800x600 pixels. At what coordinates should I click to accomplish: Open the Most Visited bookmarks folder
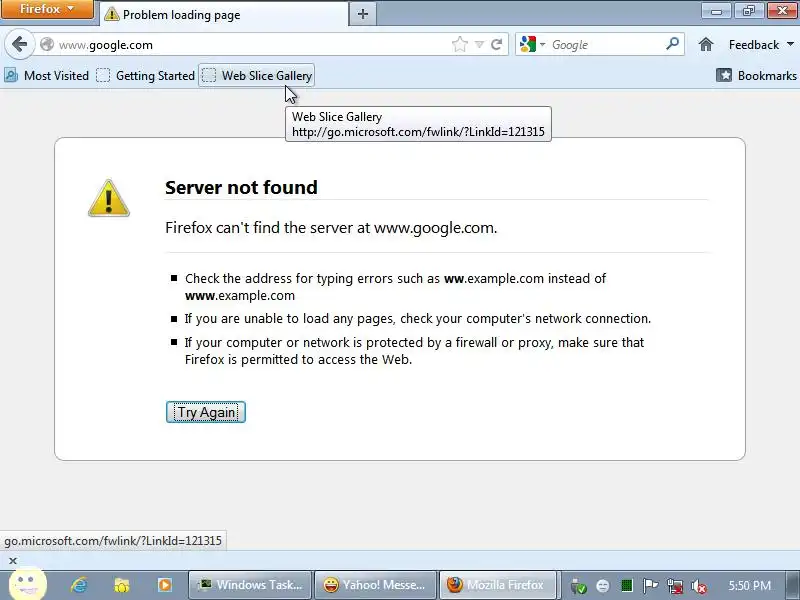(x=47, y=76)
